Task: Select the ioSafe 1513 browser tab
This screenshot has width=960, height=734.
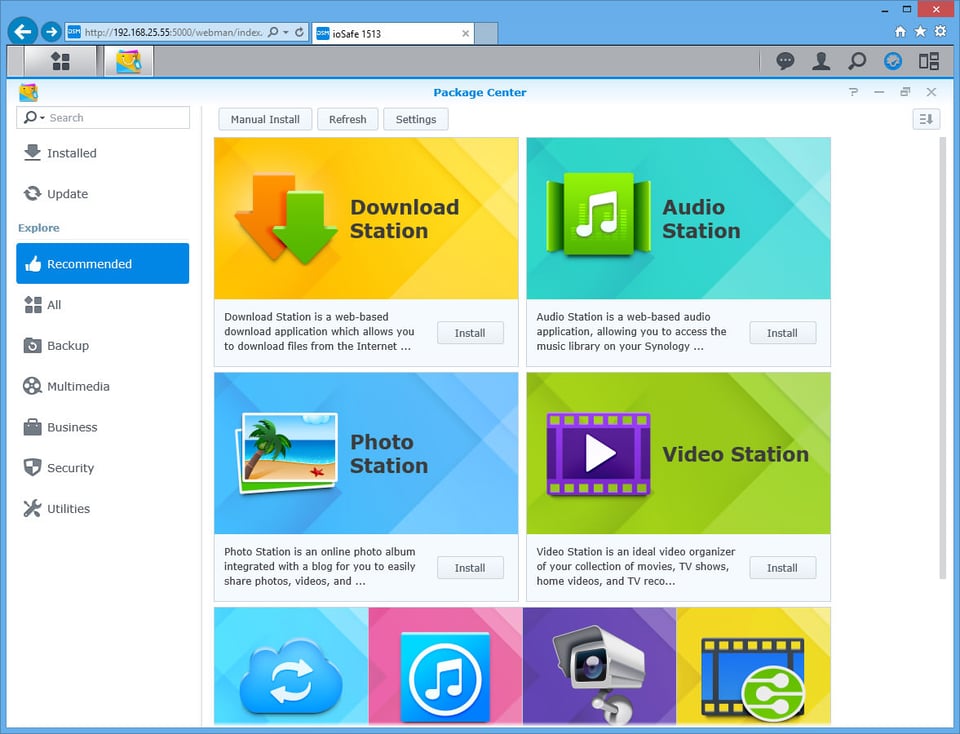Action: pyautogui.click(x=393, y=34)
